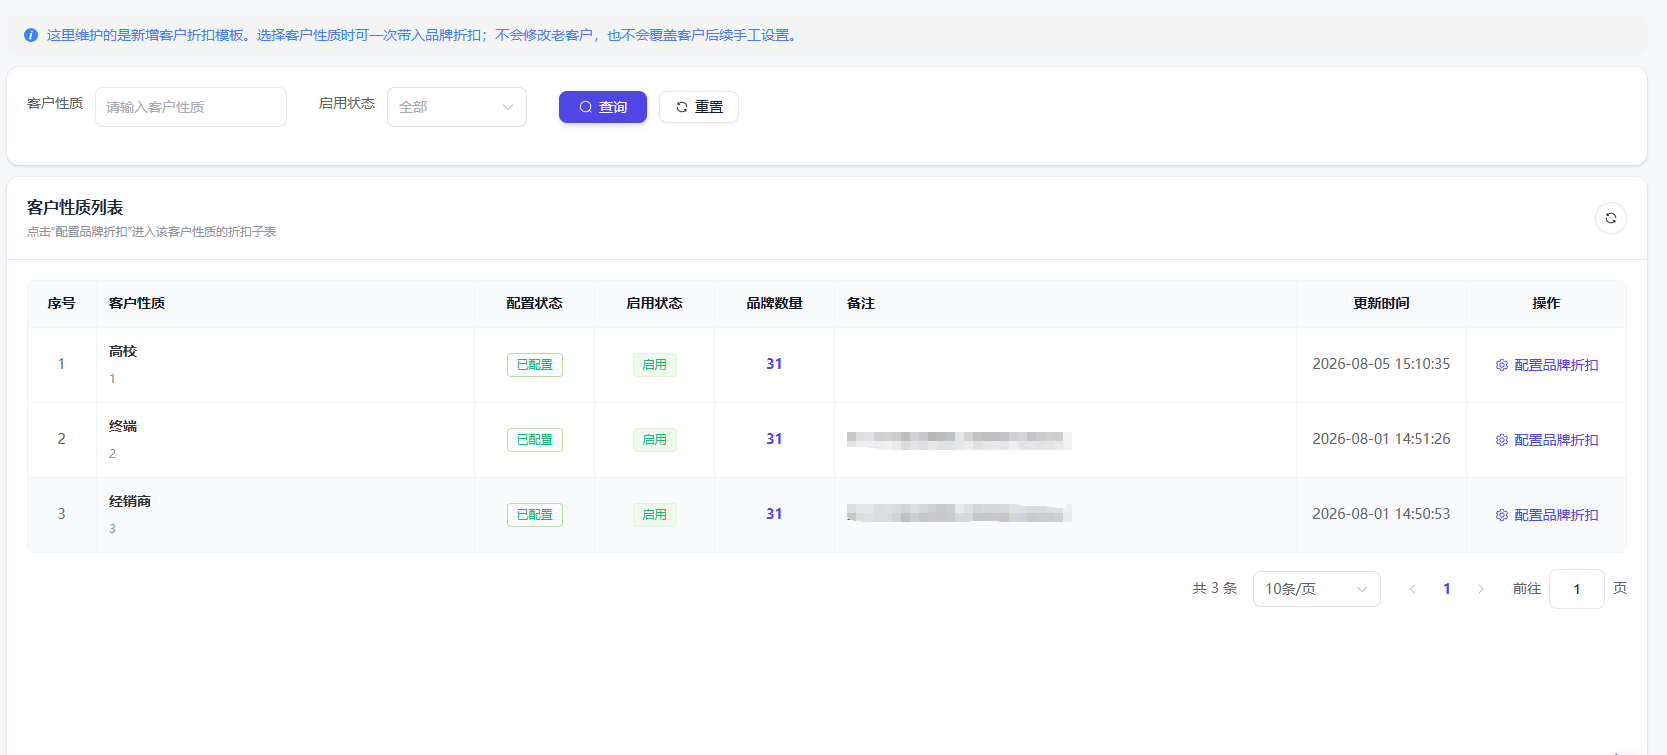Open the 启用状态 dropdown showing 全部
The height and width of the screenshot is (755, 1667).
click(457, 107)
